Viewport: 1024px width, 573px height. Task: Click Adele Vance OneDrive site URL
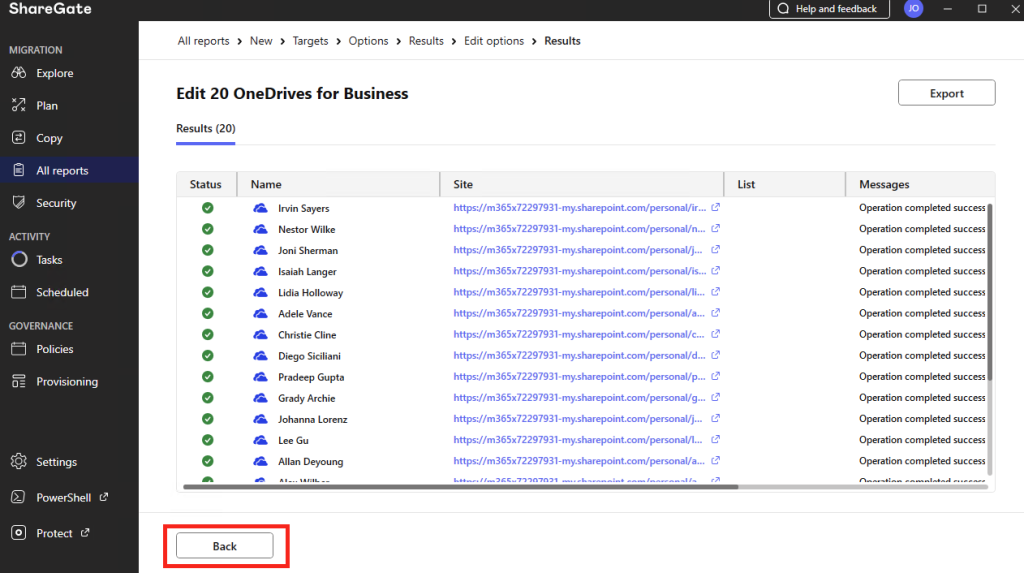tap(579, 313)
